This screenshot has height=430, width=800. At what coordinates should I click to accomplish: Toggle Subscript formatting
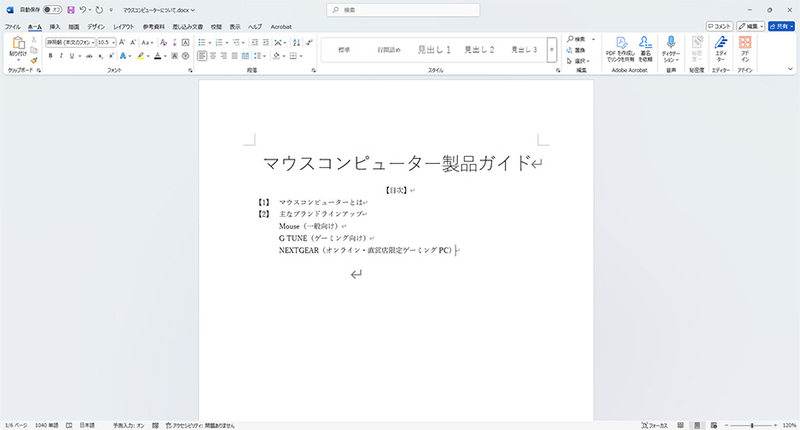(101, 56)
